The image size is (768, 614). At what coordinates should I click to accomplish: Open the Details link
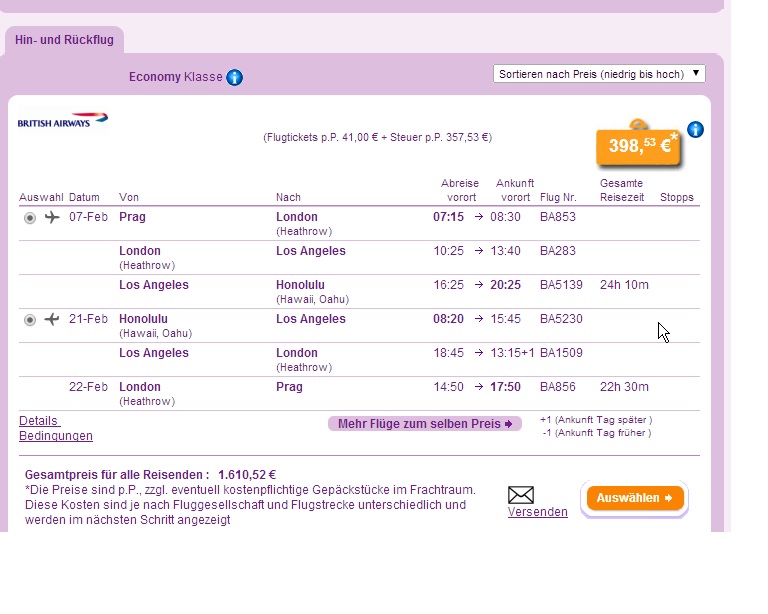pyautogui.click(x=39, y=421)
